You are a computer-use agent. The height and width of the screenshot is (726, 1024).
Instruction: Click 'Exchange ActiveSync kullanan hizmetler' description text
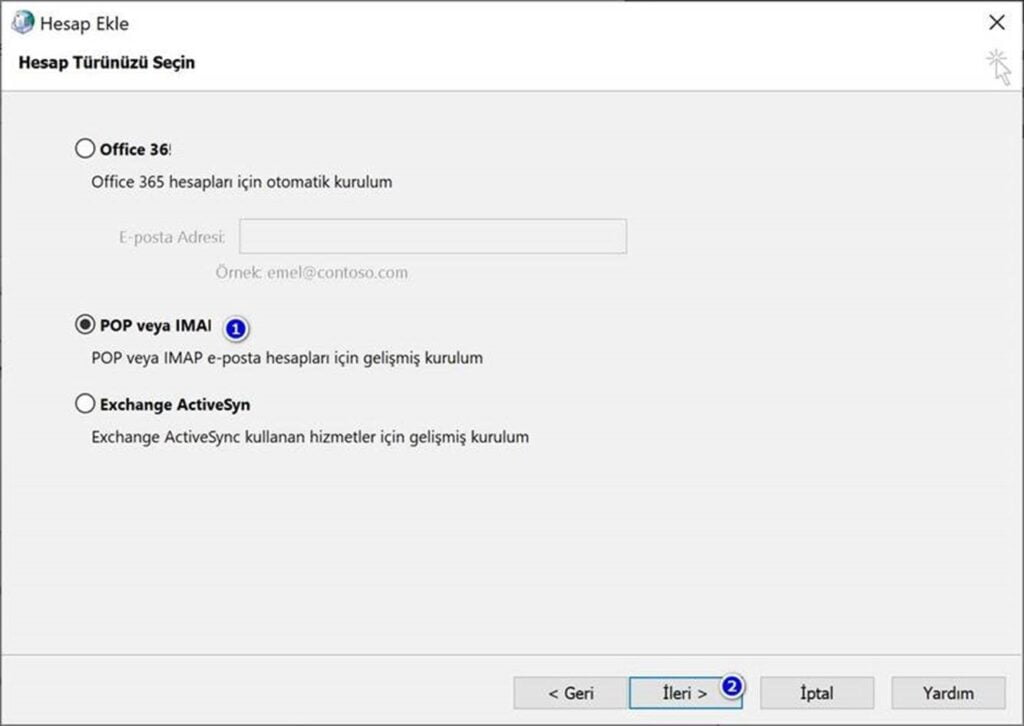pyautogui.click(x=310, y=437)
